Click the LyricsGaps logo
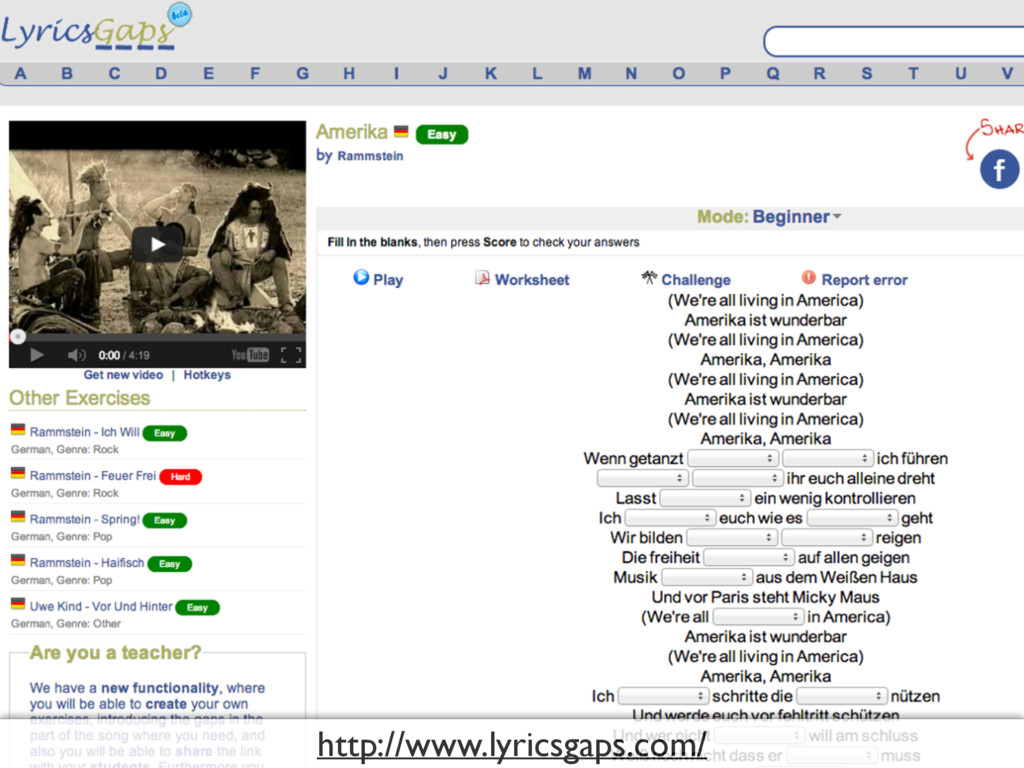This screenshot has width=1024, height=768. 96,27
